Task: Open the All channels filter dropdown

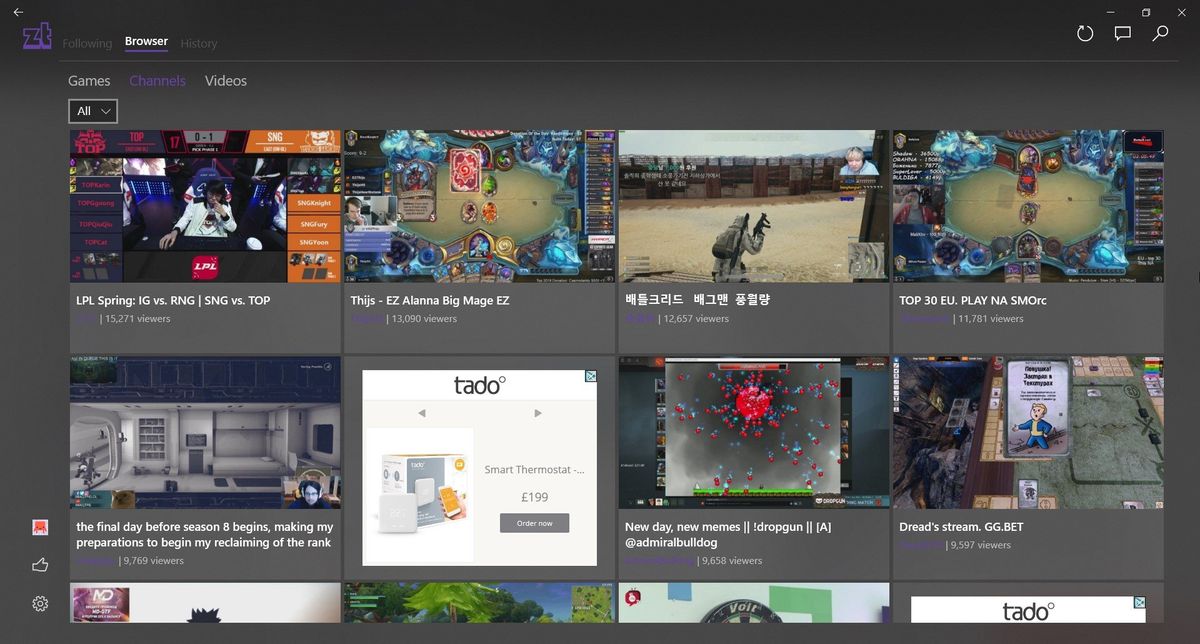Action: 92,110
